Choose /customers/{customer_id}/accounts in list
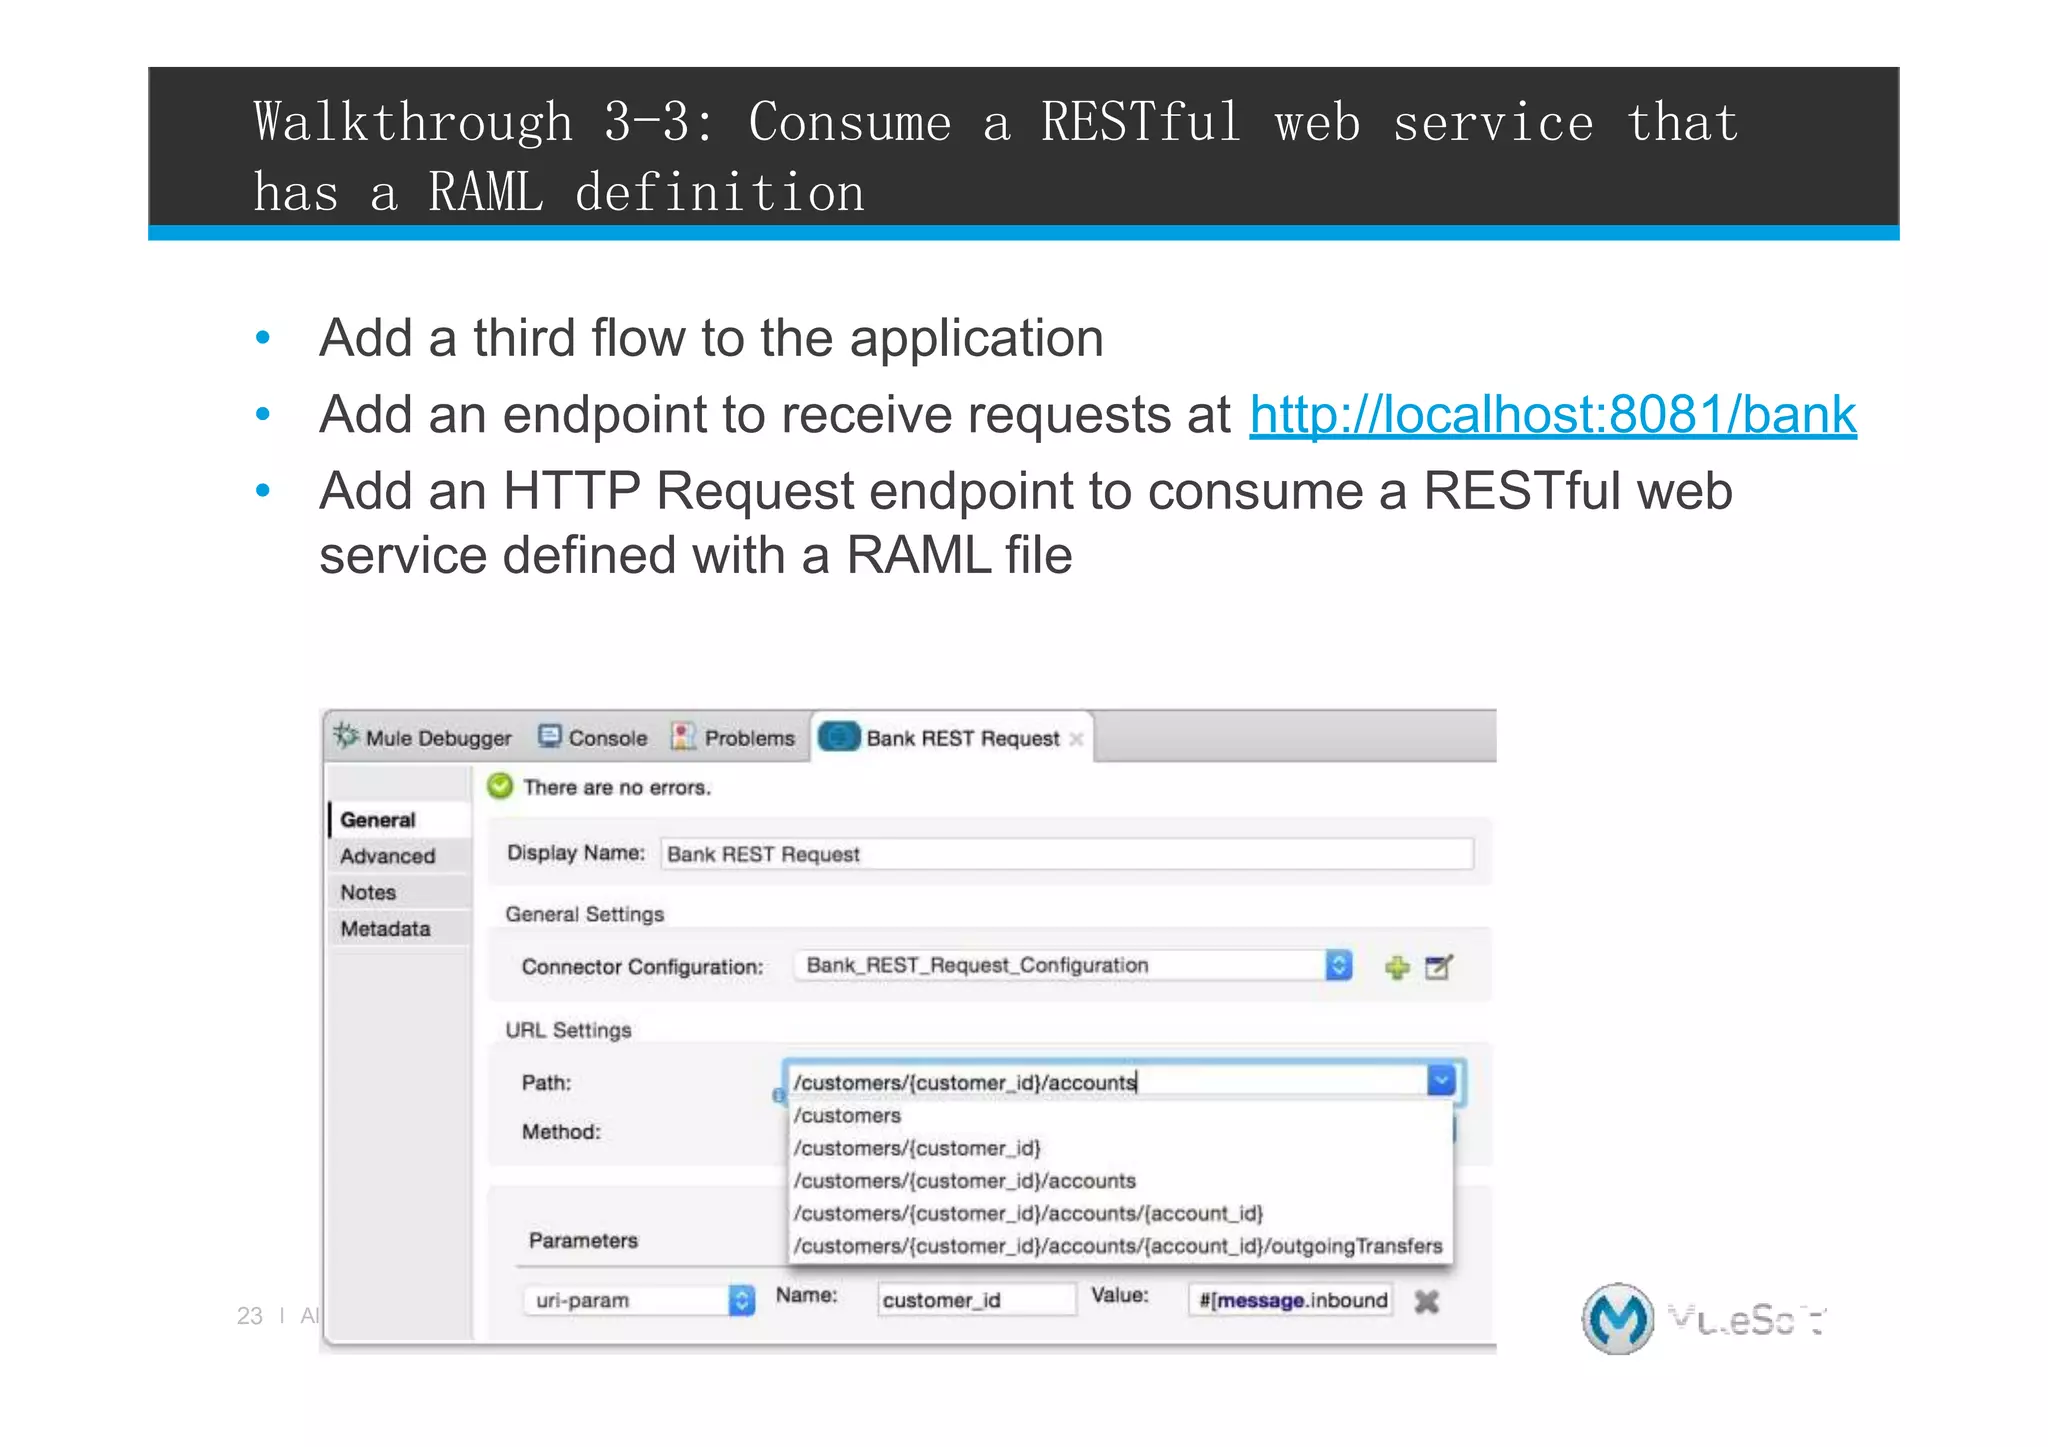 [x=1121, y=1181]
